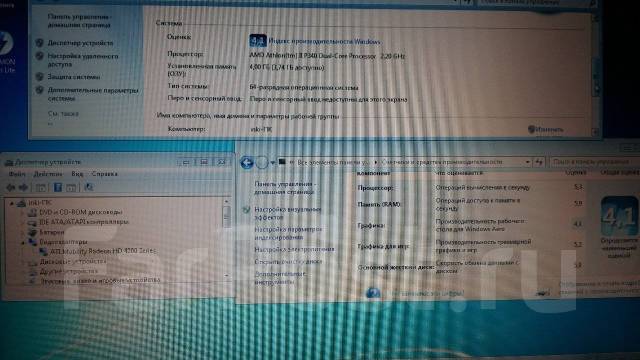The width and height of the screenshot is (640, 360).
Task: Click Device Manager title bar icon
Action: [x=9, y=162]
